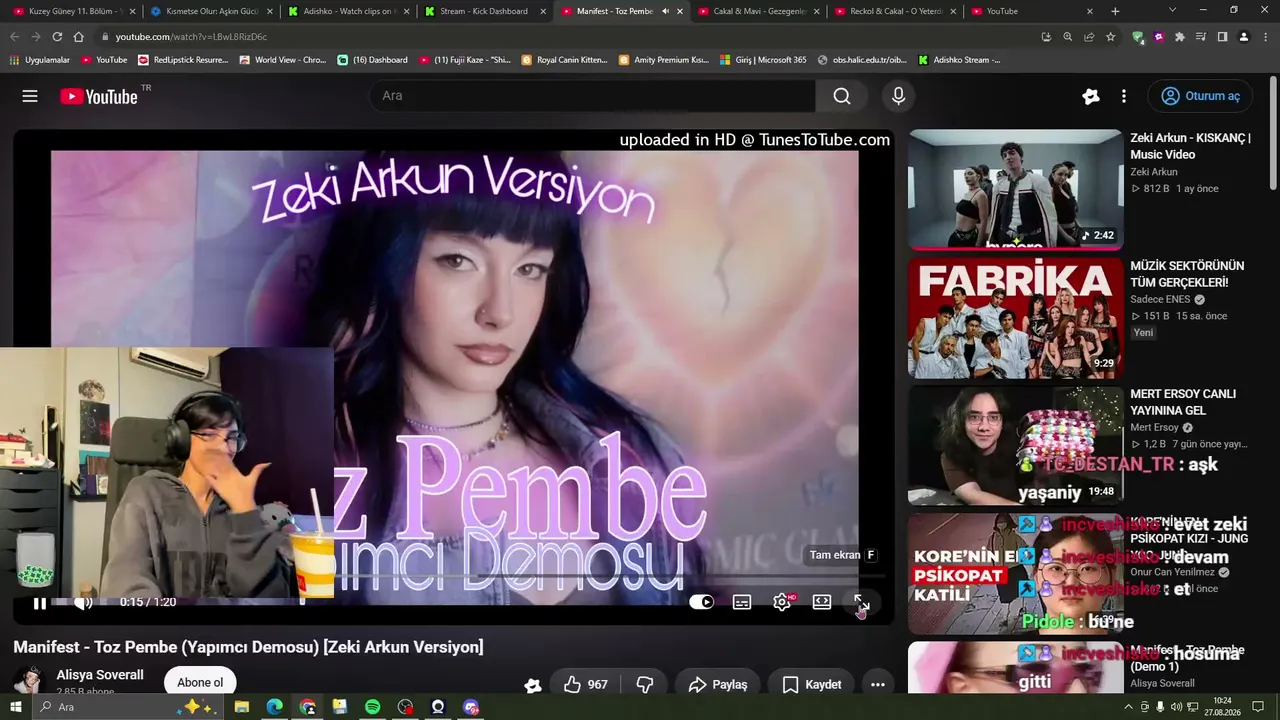Open more actions under the video
The height and width of the screenshot is (720, 1280).
point(878,684)
